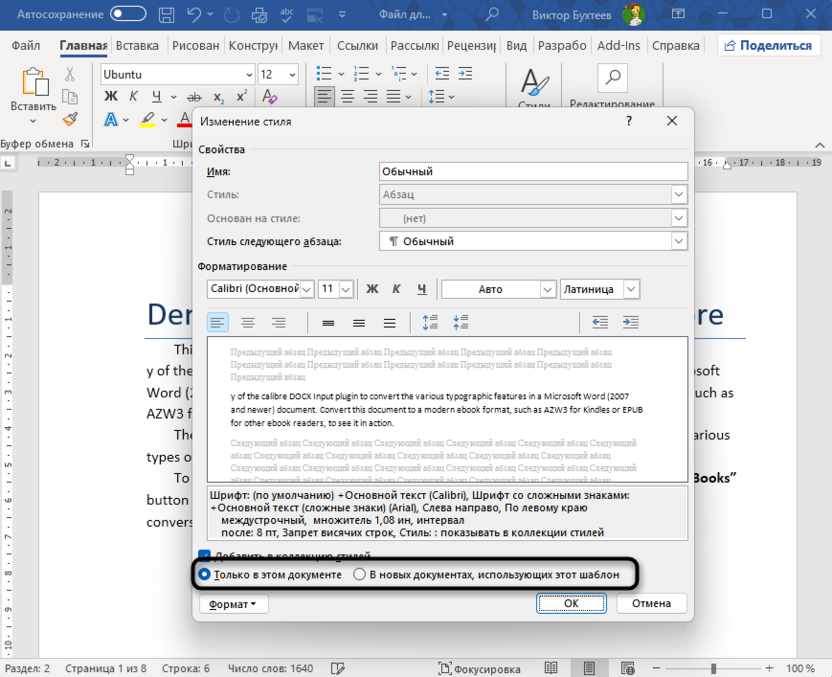Select 'Только в этом документе' radio button
The width and height of the screenshot is (832, 677).
coord(203,573)
